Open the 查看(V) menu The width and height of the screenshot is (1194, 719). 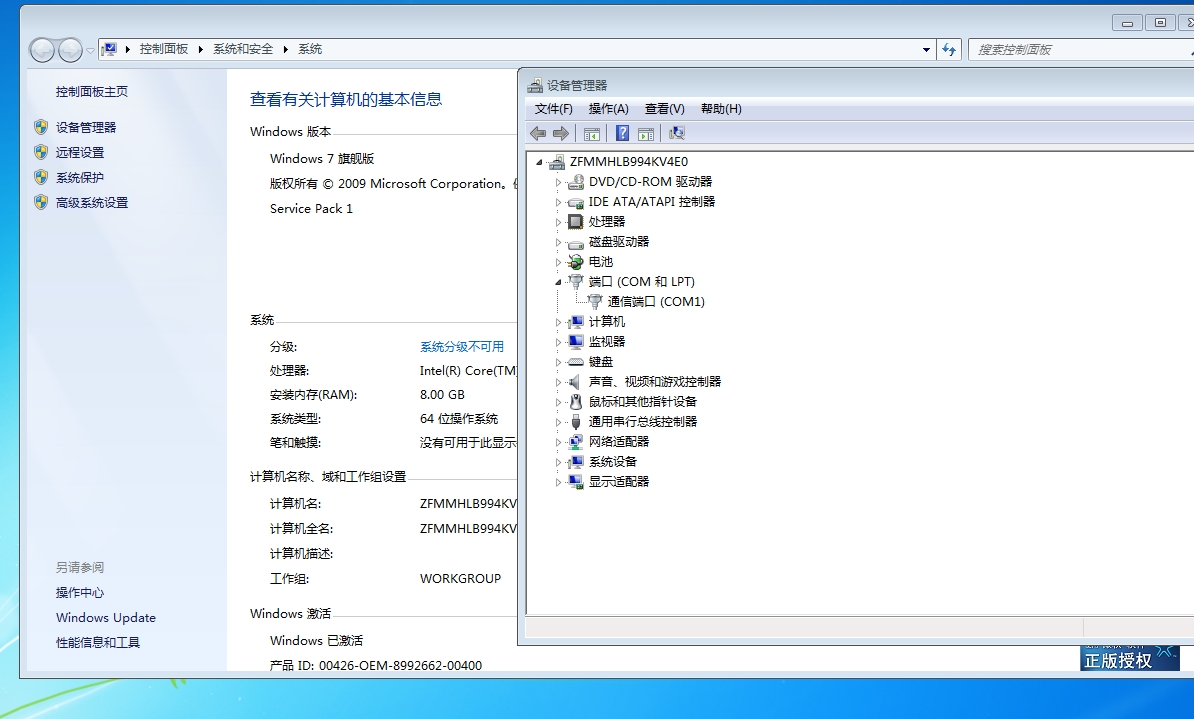pos(665,109)
